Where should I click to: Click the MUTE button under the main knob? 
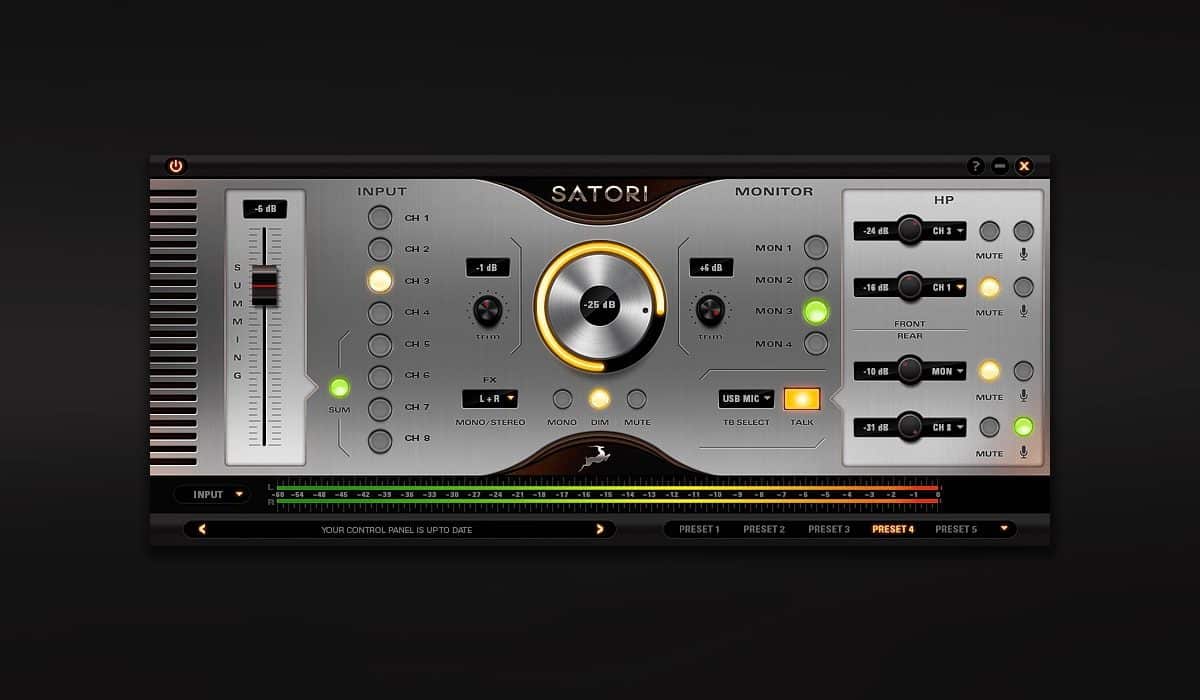pos(636,399)
